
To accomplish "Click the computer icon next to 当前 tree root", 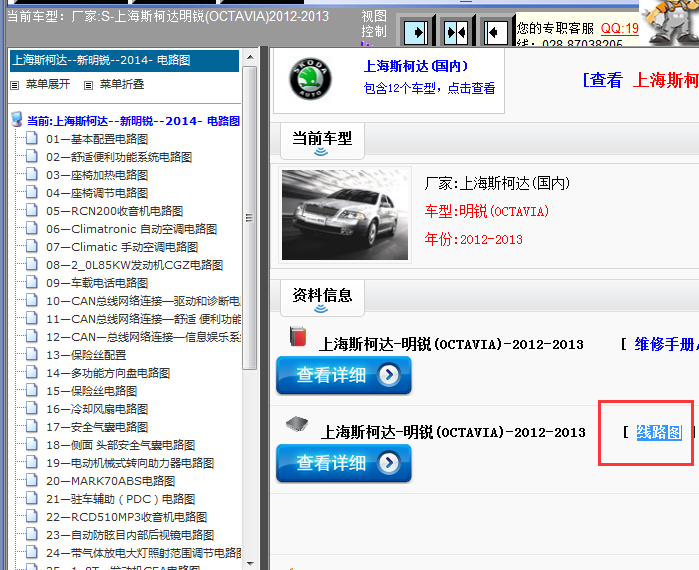I will (16, 119).
